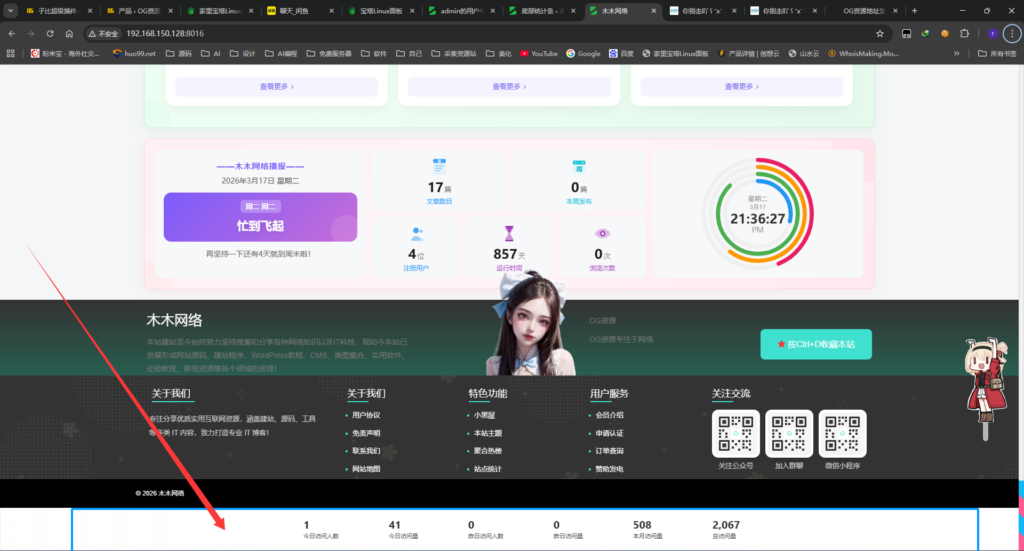Open the tab search dropdown arrow
Screen dimensions: 1024x551
click(10, 10)
